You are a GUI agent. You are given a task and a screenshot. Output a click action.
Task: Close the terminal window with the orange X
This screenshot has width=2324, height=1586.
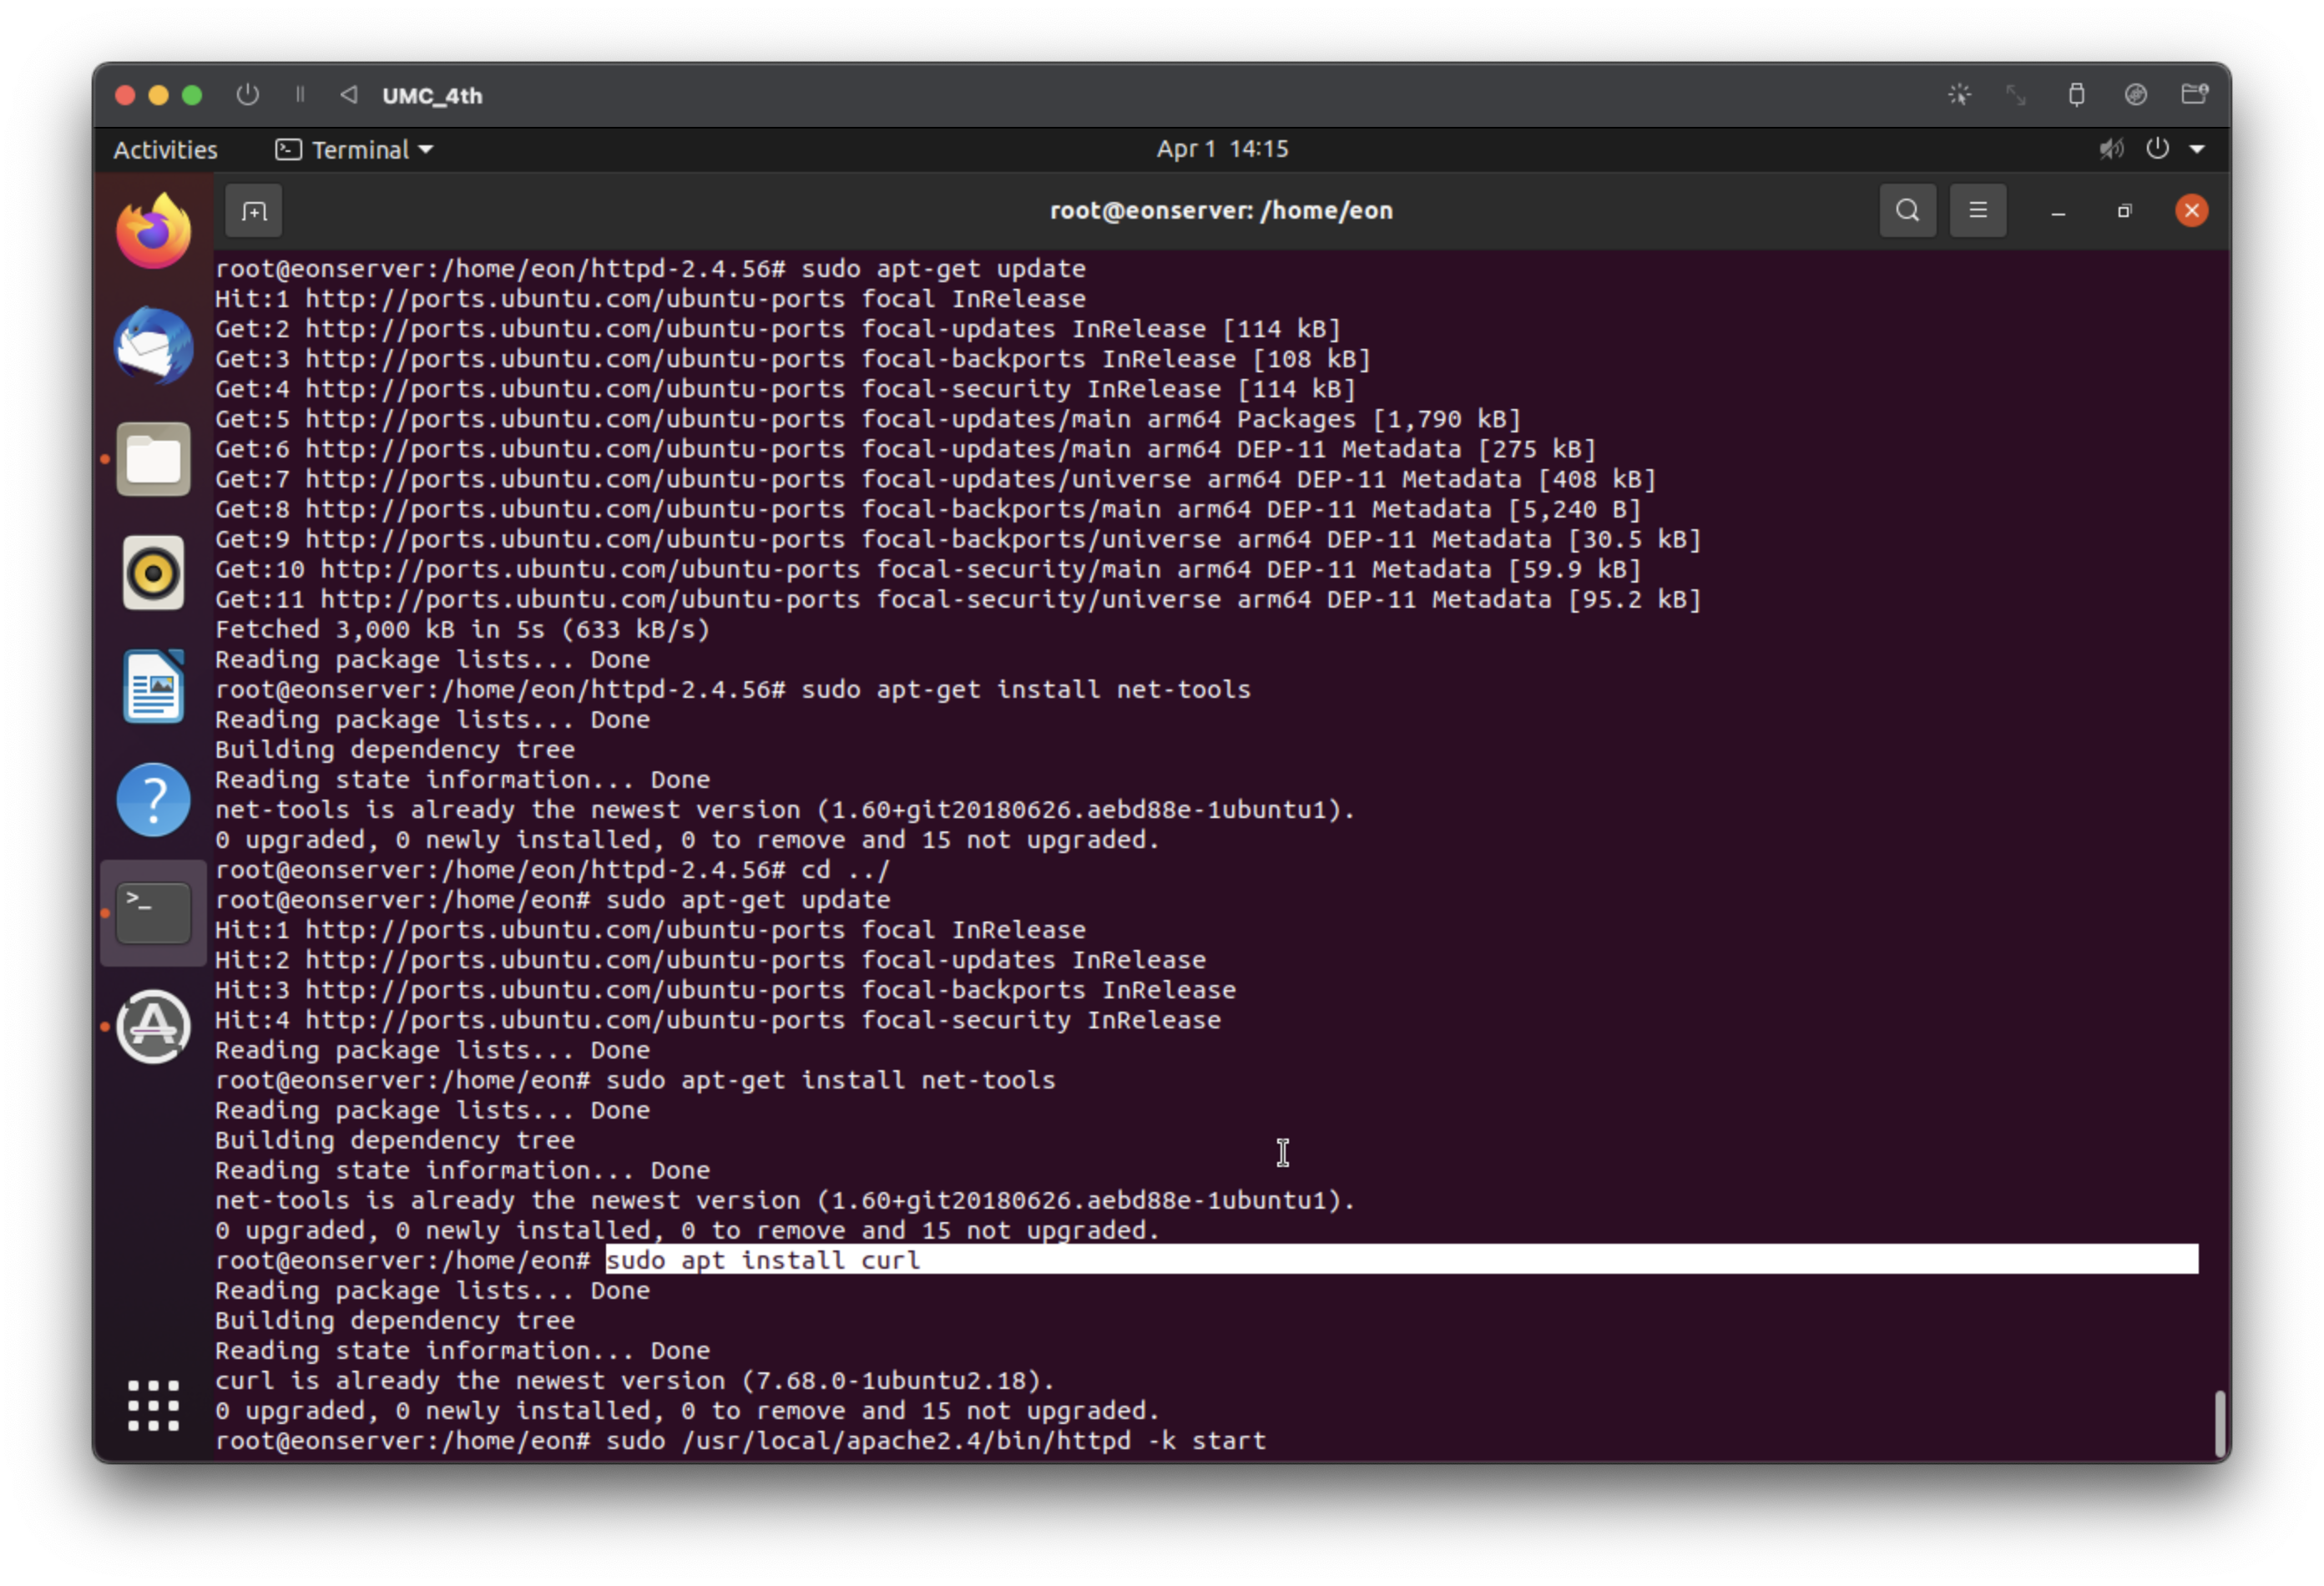coord(2192,211)
